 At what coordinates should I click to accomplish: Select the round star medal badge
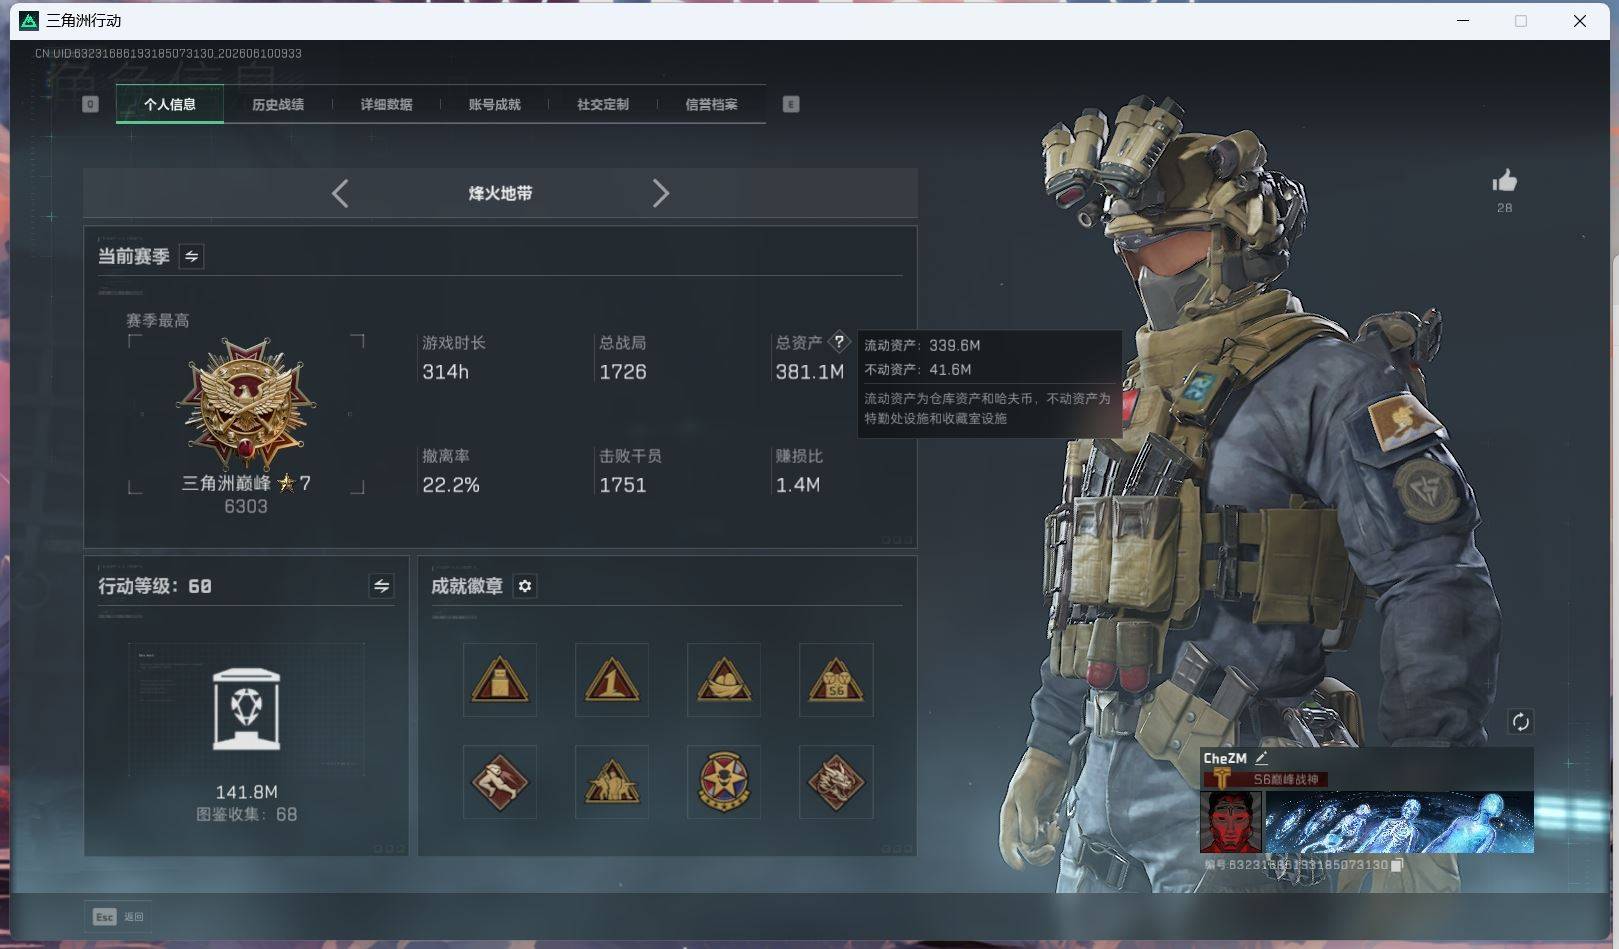point(724,782)
